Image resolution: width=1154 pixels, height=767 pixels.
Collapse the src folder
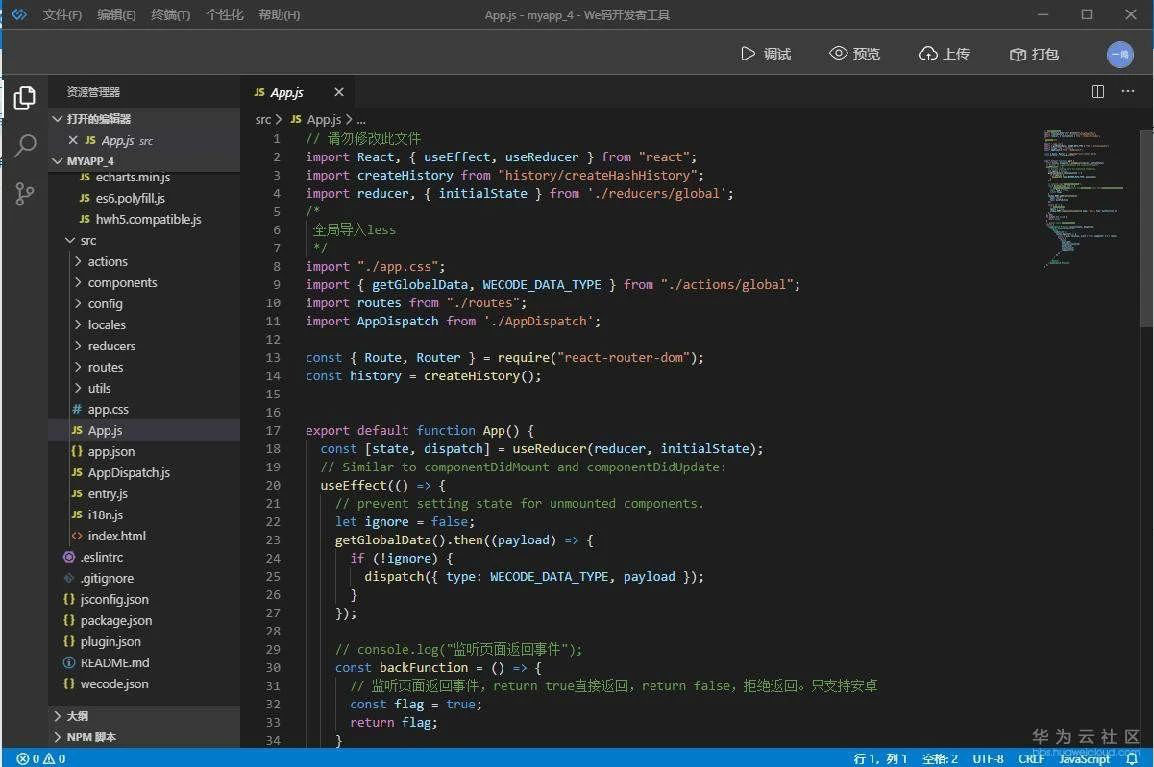70,241
